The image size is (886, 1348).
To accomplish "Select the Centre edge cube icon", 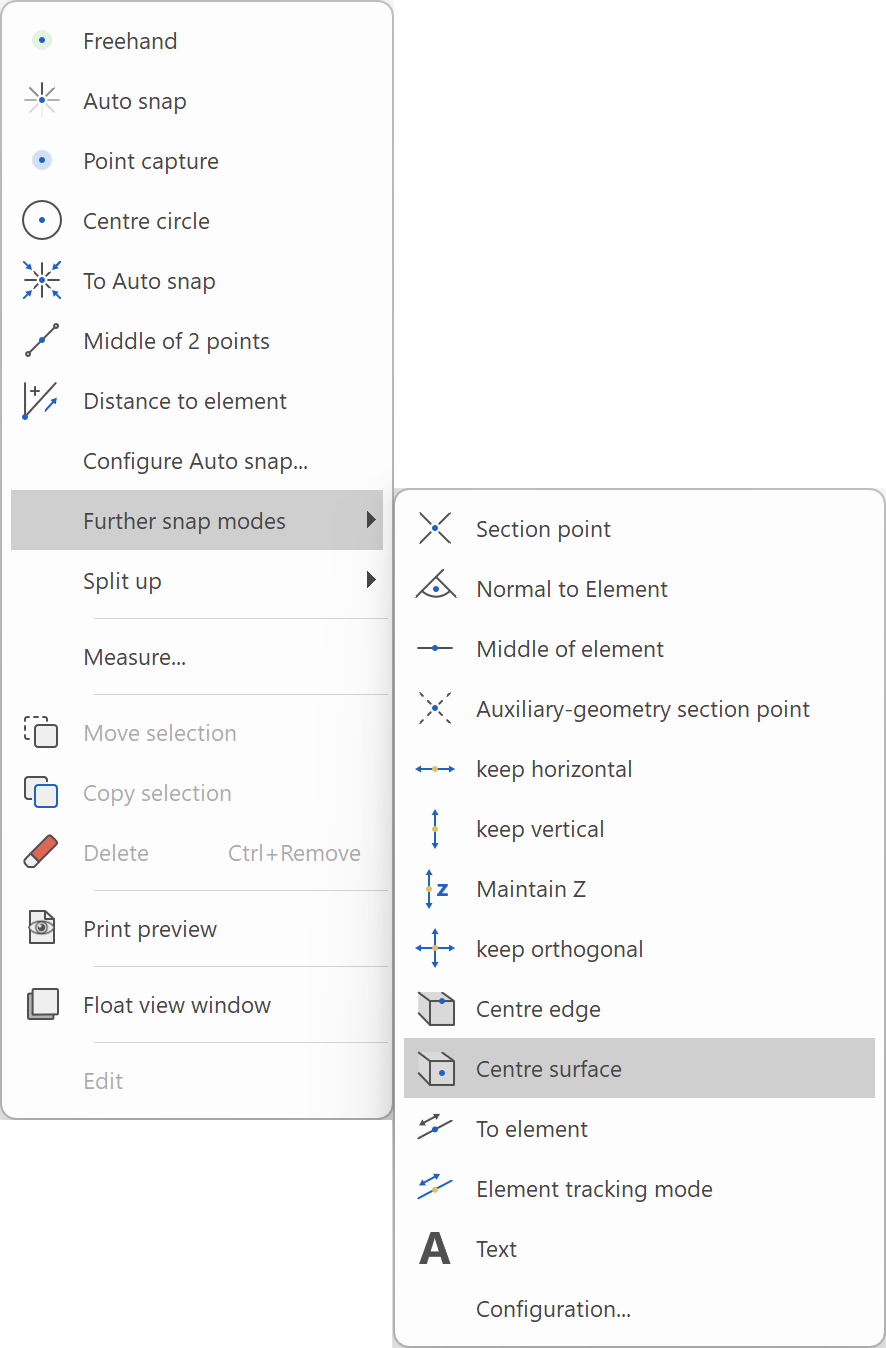I will click(x=435, y=1009).
